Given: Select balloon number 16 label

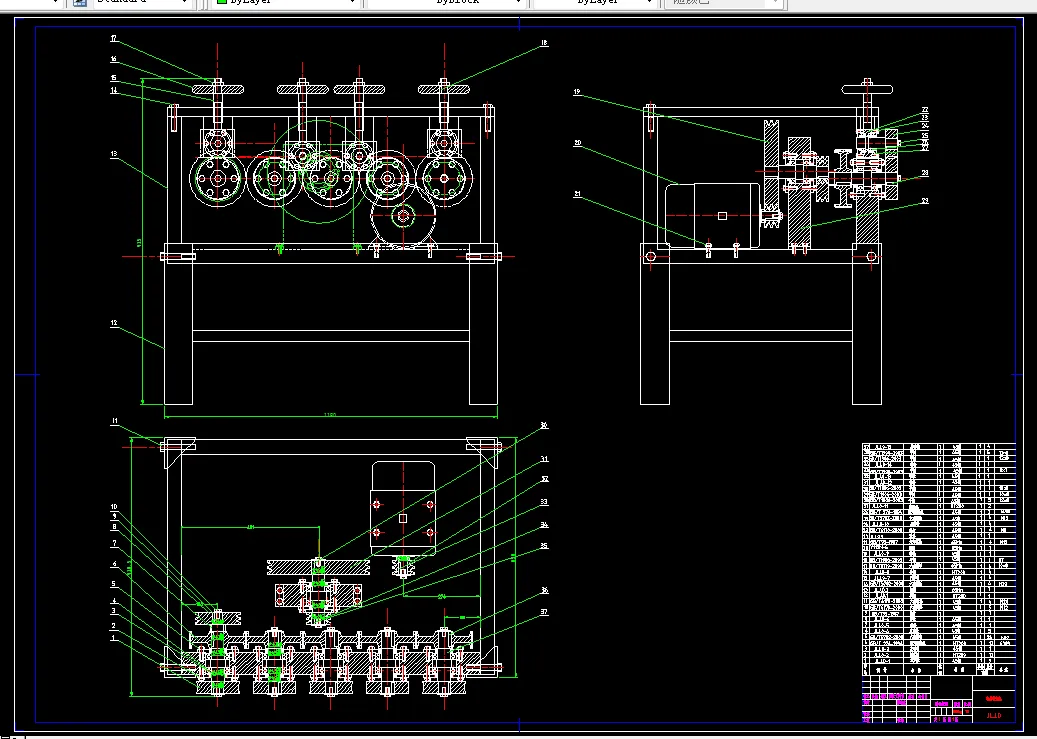Looking at the screenshot, I should point(114,59).
